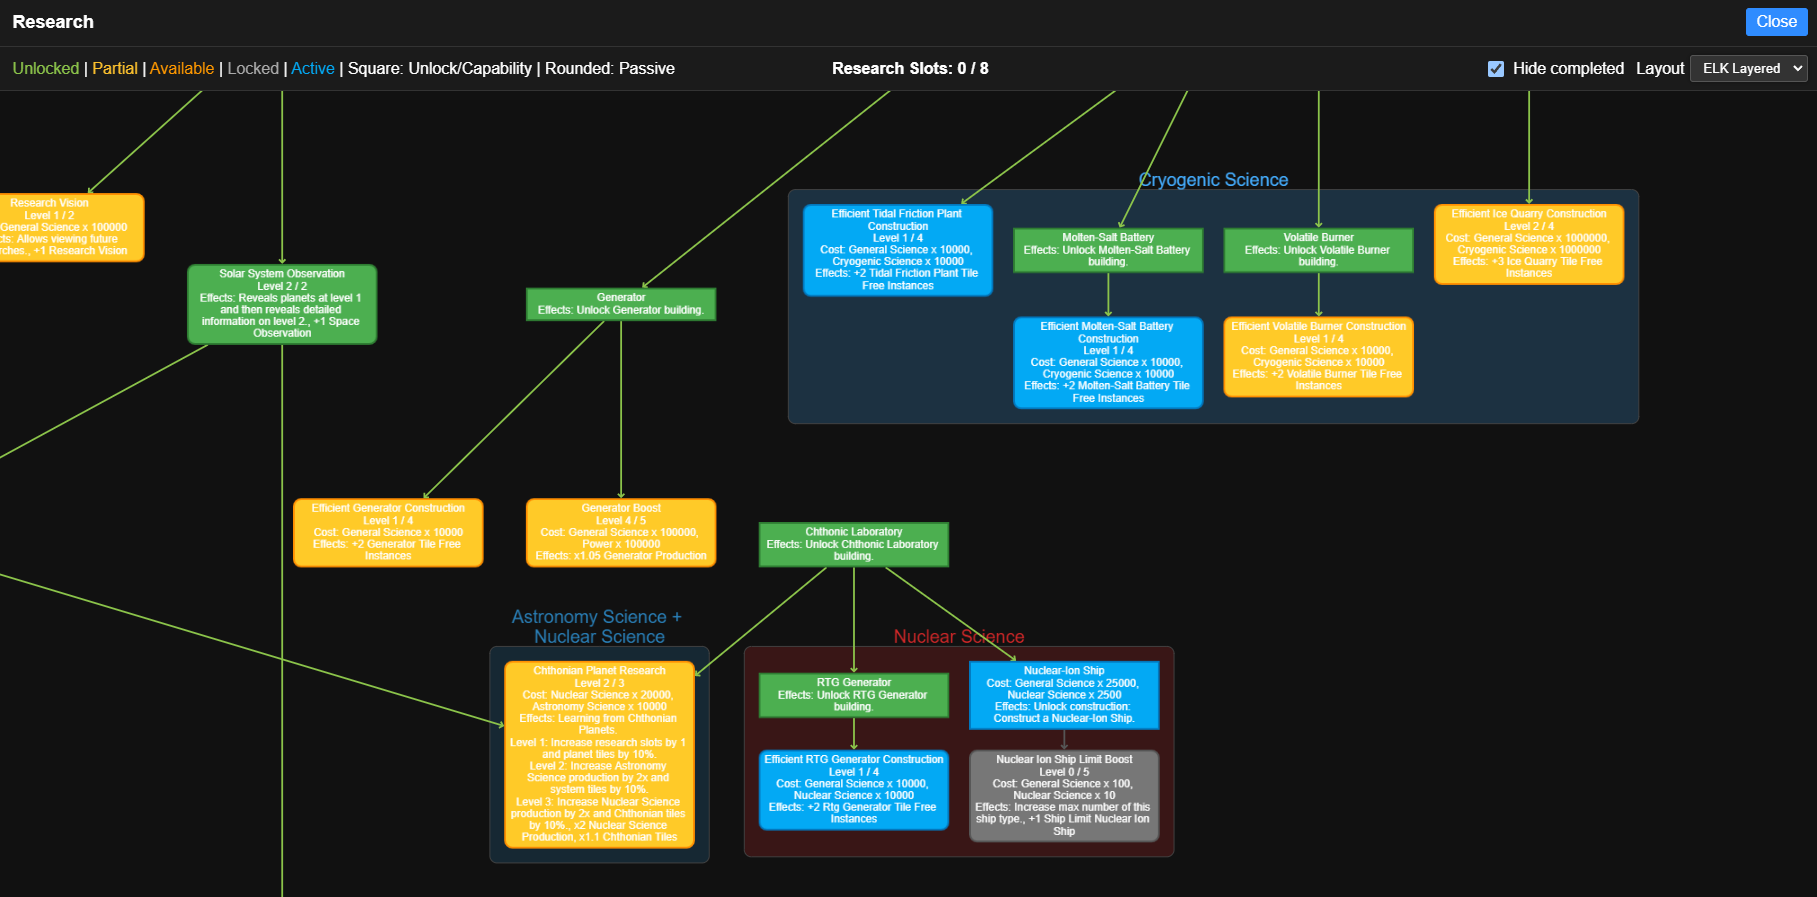This screenshot has width=1817, height=897.
Task: Select the Chthonian Planet Research node
Action: pyautogui.click(x=599, y=755)
